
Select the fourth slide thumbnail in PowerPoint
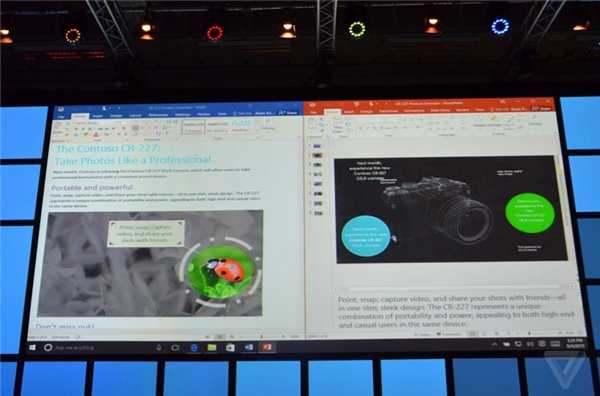pos(318,174)
